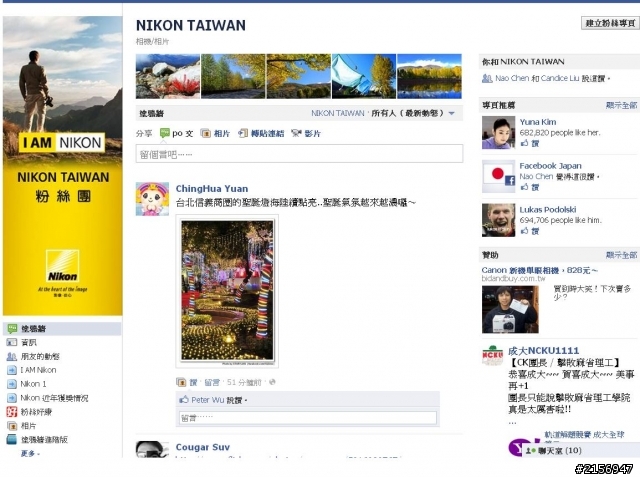Click the NCKU ad logo image
This screenshot has width=640, height=477.
[493, 355]
